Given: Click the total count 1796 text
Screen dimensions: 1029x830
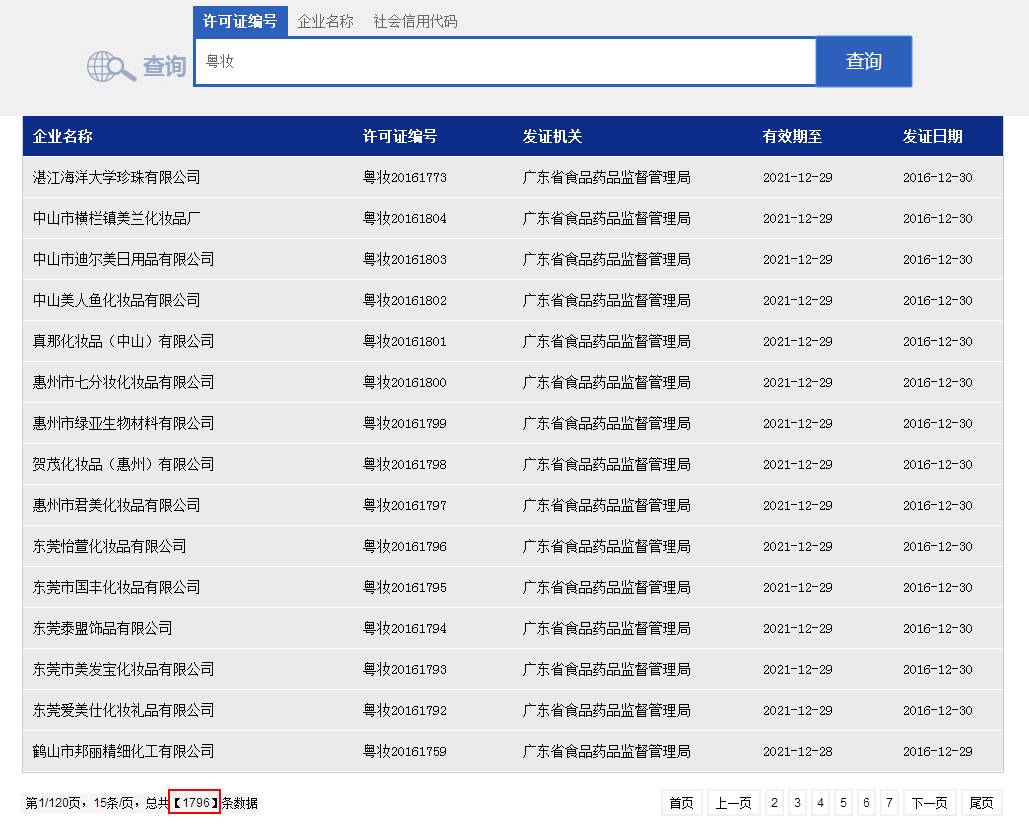Looking at the screenshot, I should (196, 802).
